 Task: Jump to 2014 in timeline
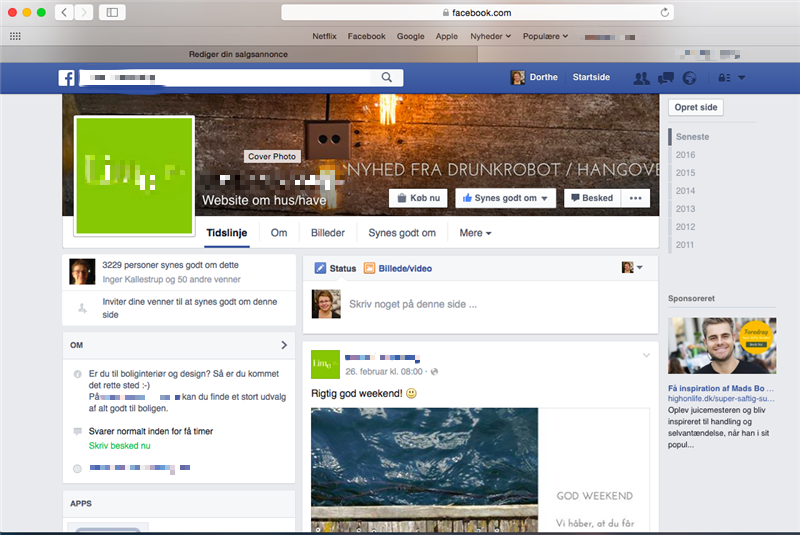pos(685,191)
